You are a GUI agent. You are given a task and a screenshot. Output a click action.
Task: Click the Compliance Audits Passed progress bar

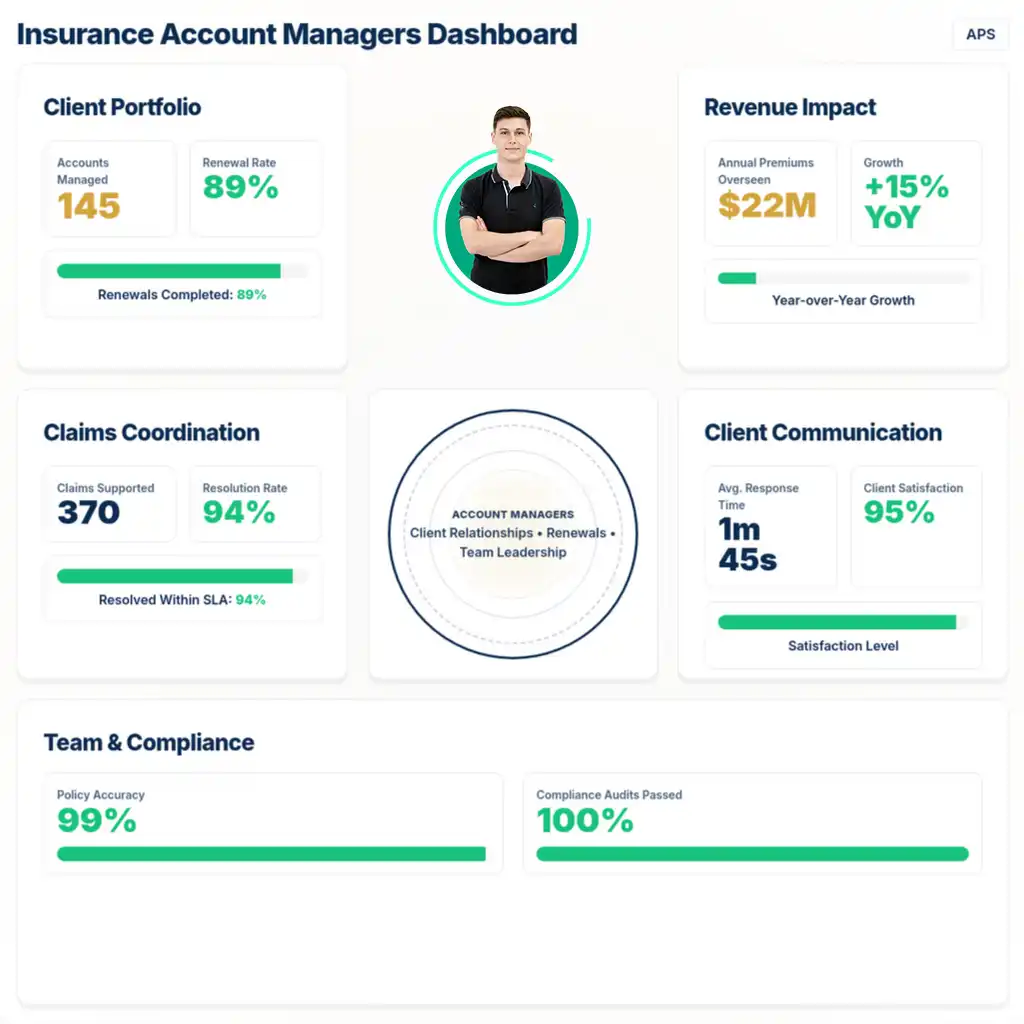point(752,854)
